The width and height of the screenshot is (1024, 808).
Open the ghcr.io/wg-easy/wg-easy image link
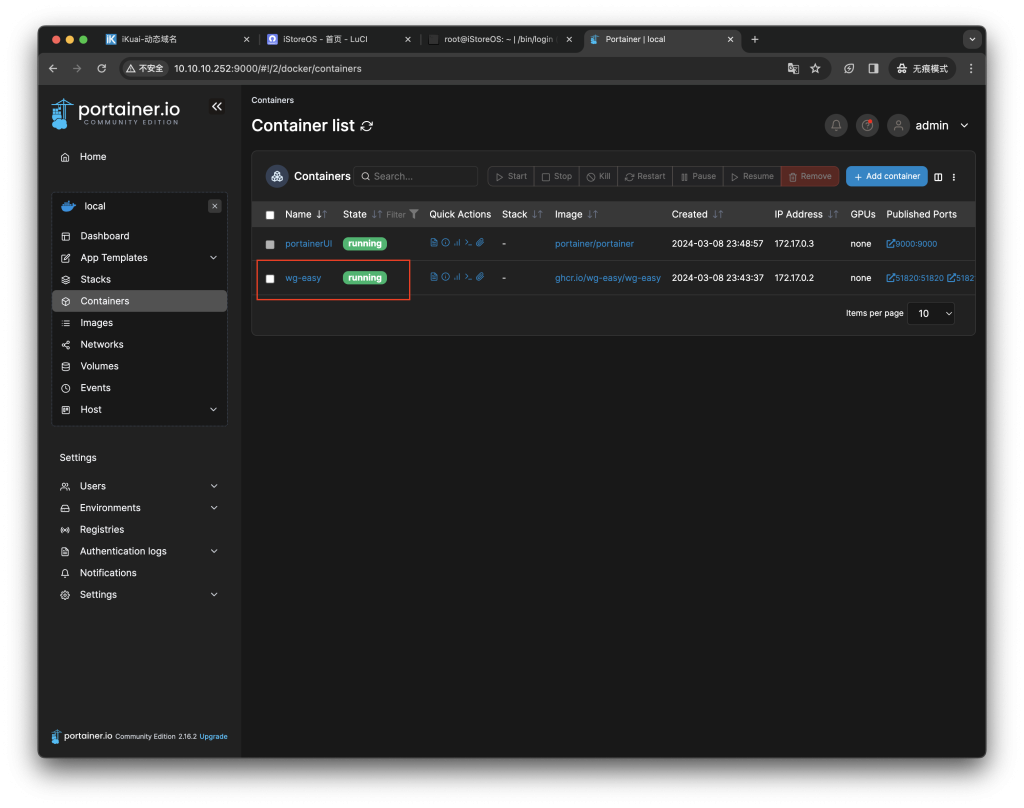pos(608,278)
